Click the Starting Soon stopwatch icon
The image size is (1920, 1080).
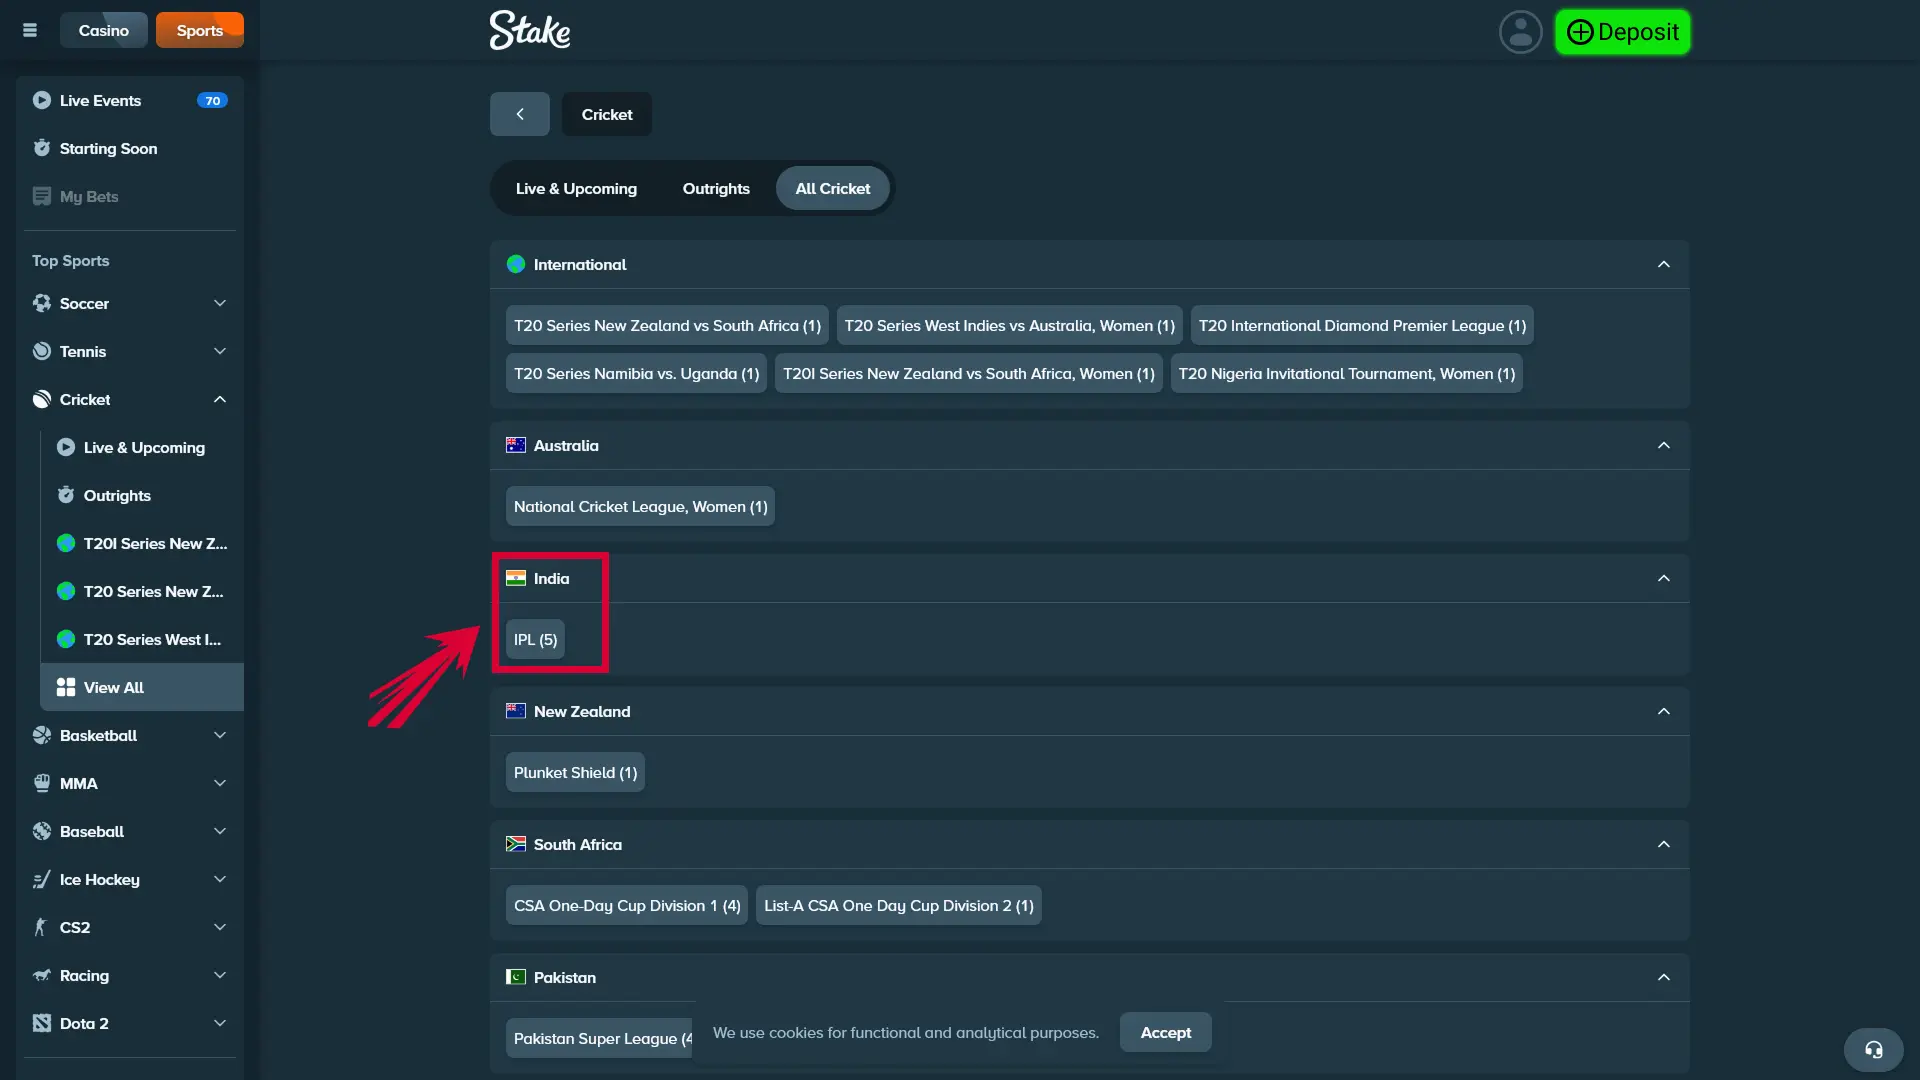[41, 148]
